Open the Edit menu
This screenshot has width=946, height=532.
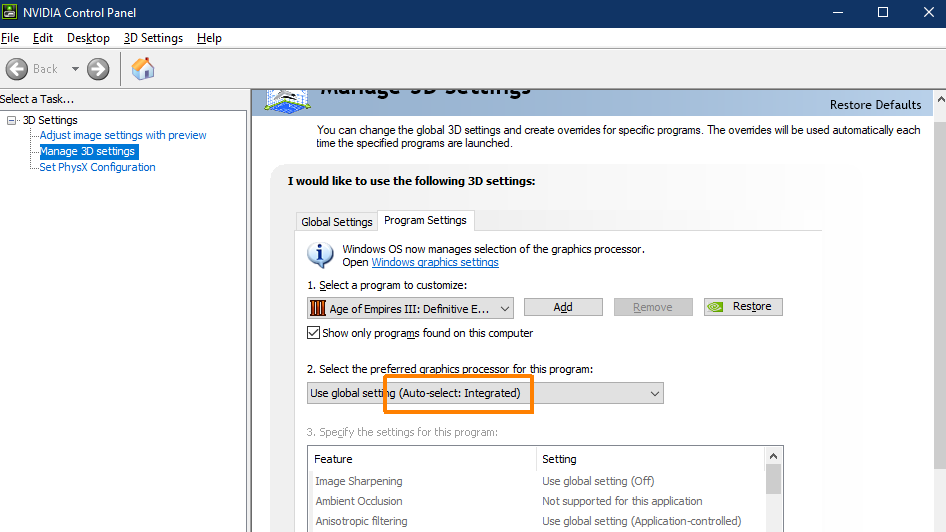(x=43, y=38)
